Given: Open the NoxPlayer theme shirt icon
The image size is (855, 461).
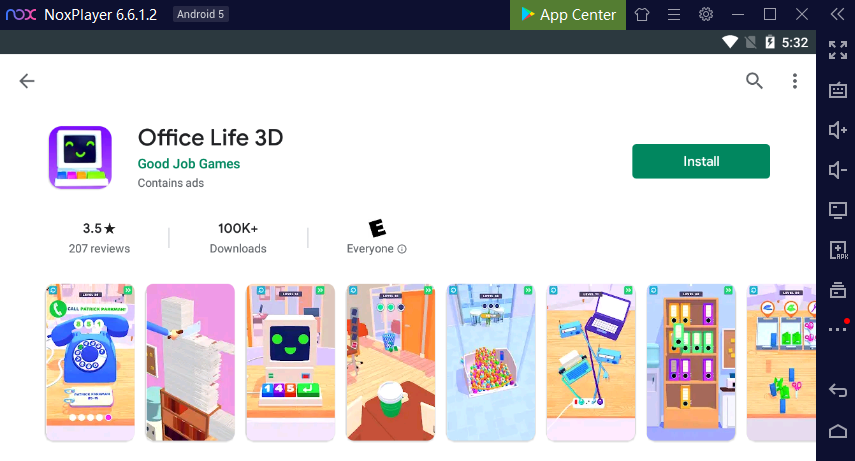Looking at the screenshot, I should (x=642, y=15).
